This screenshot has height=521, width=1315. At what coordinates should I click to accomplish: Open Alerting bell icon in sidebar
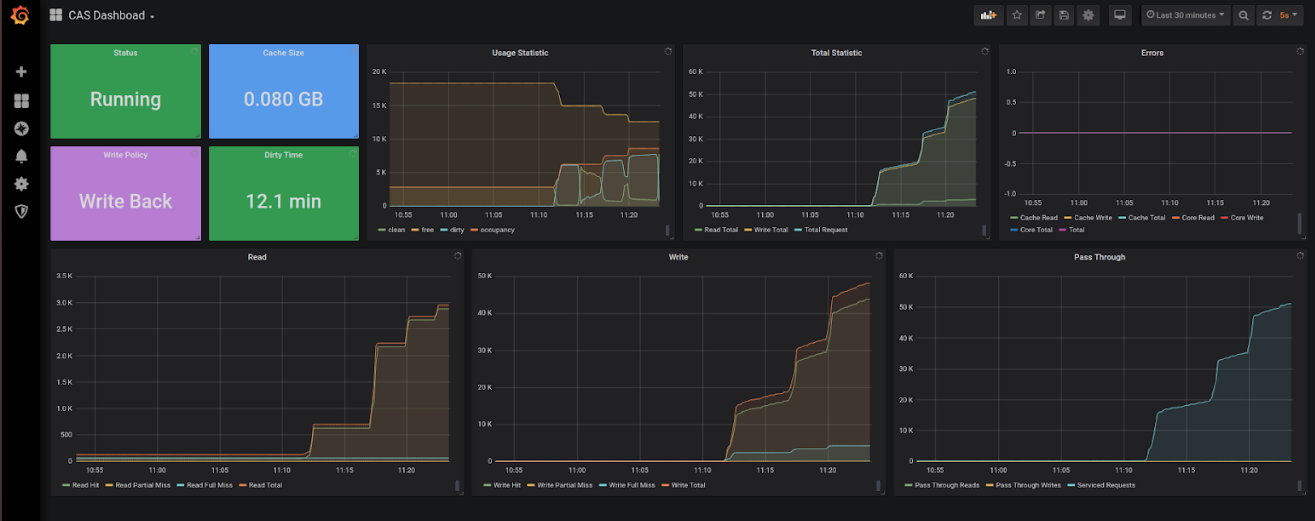[21, 156]
